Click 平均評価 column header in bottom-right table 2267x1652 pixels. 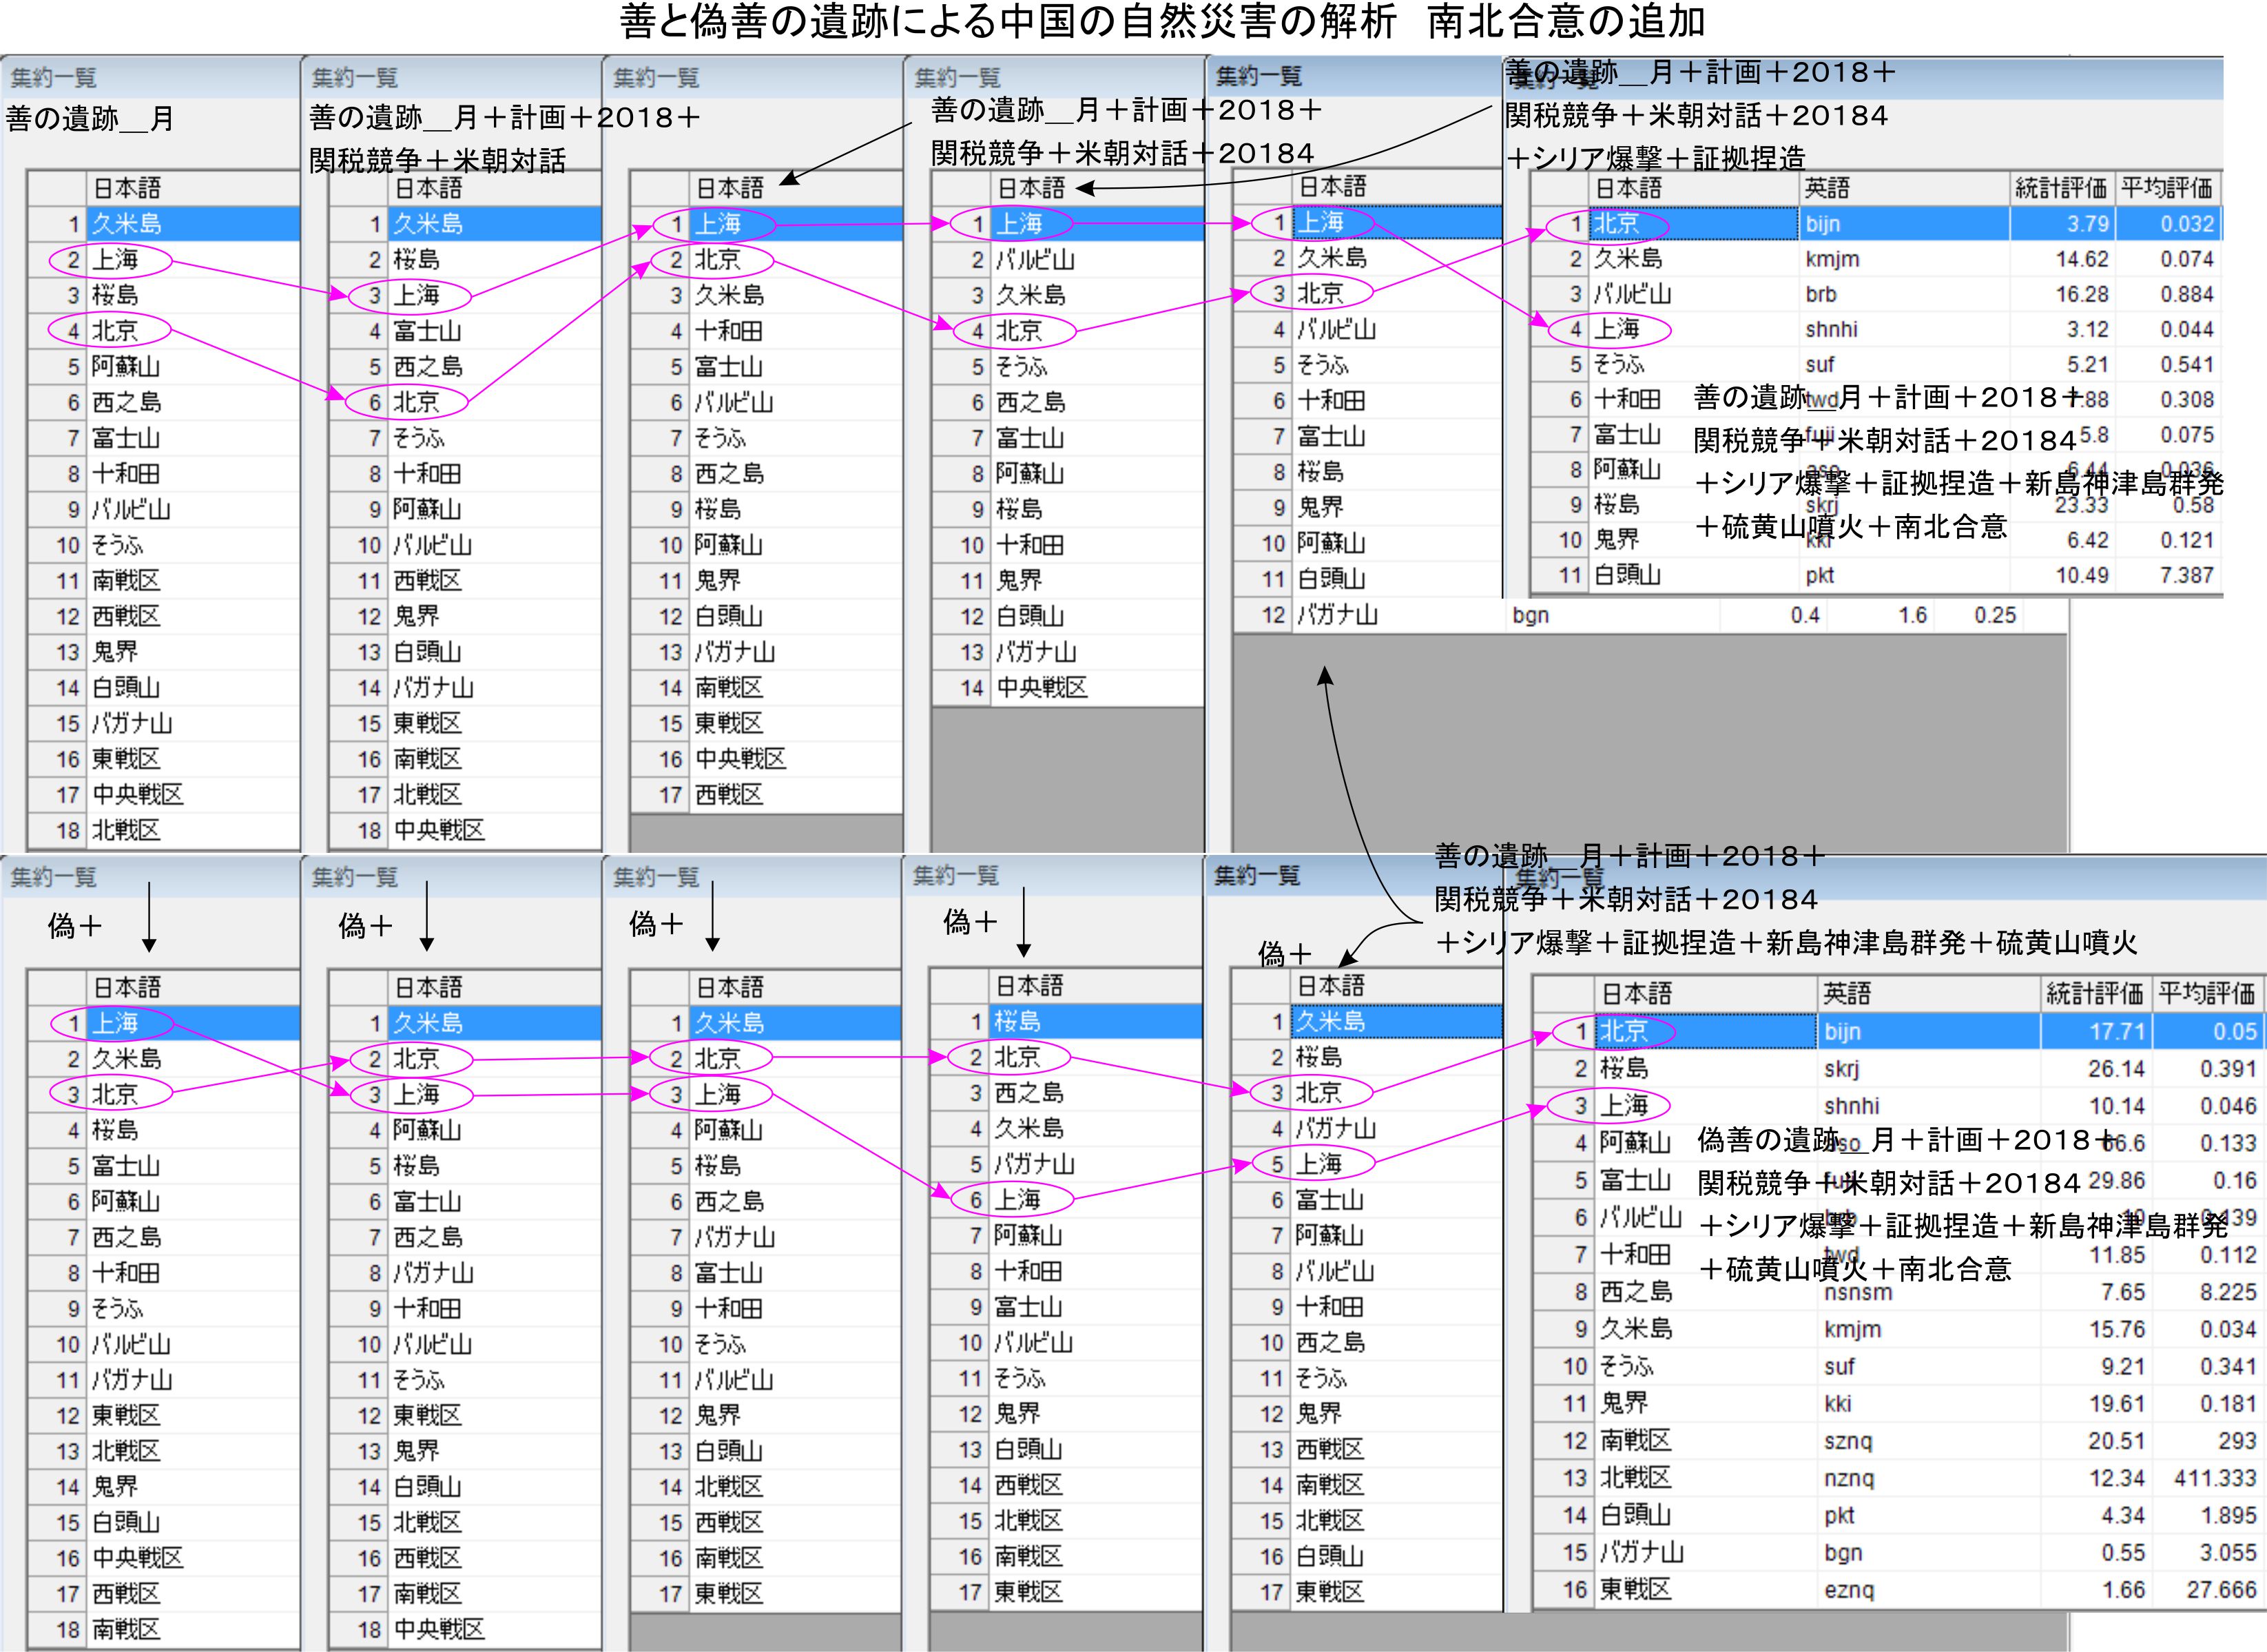2206,993
